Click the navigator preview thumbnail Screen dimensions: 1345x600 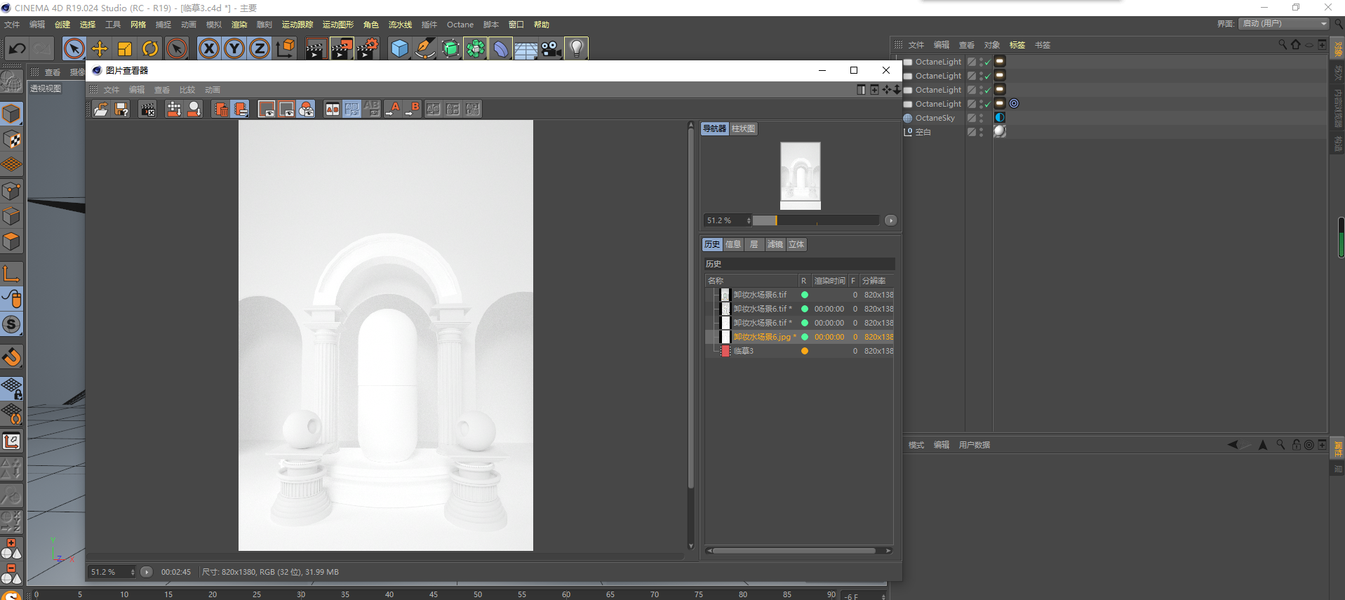800,176
